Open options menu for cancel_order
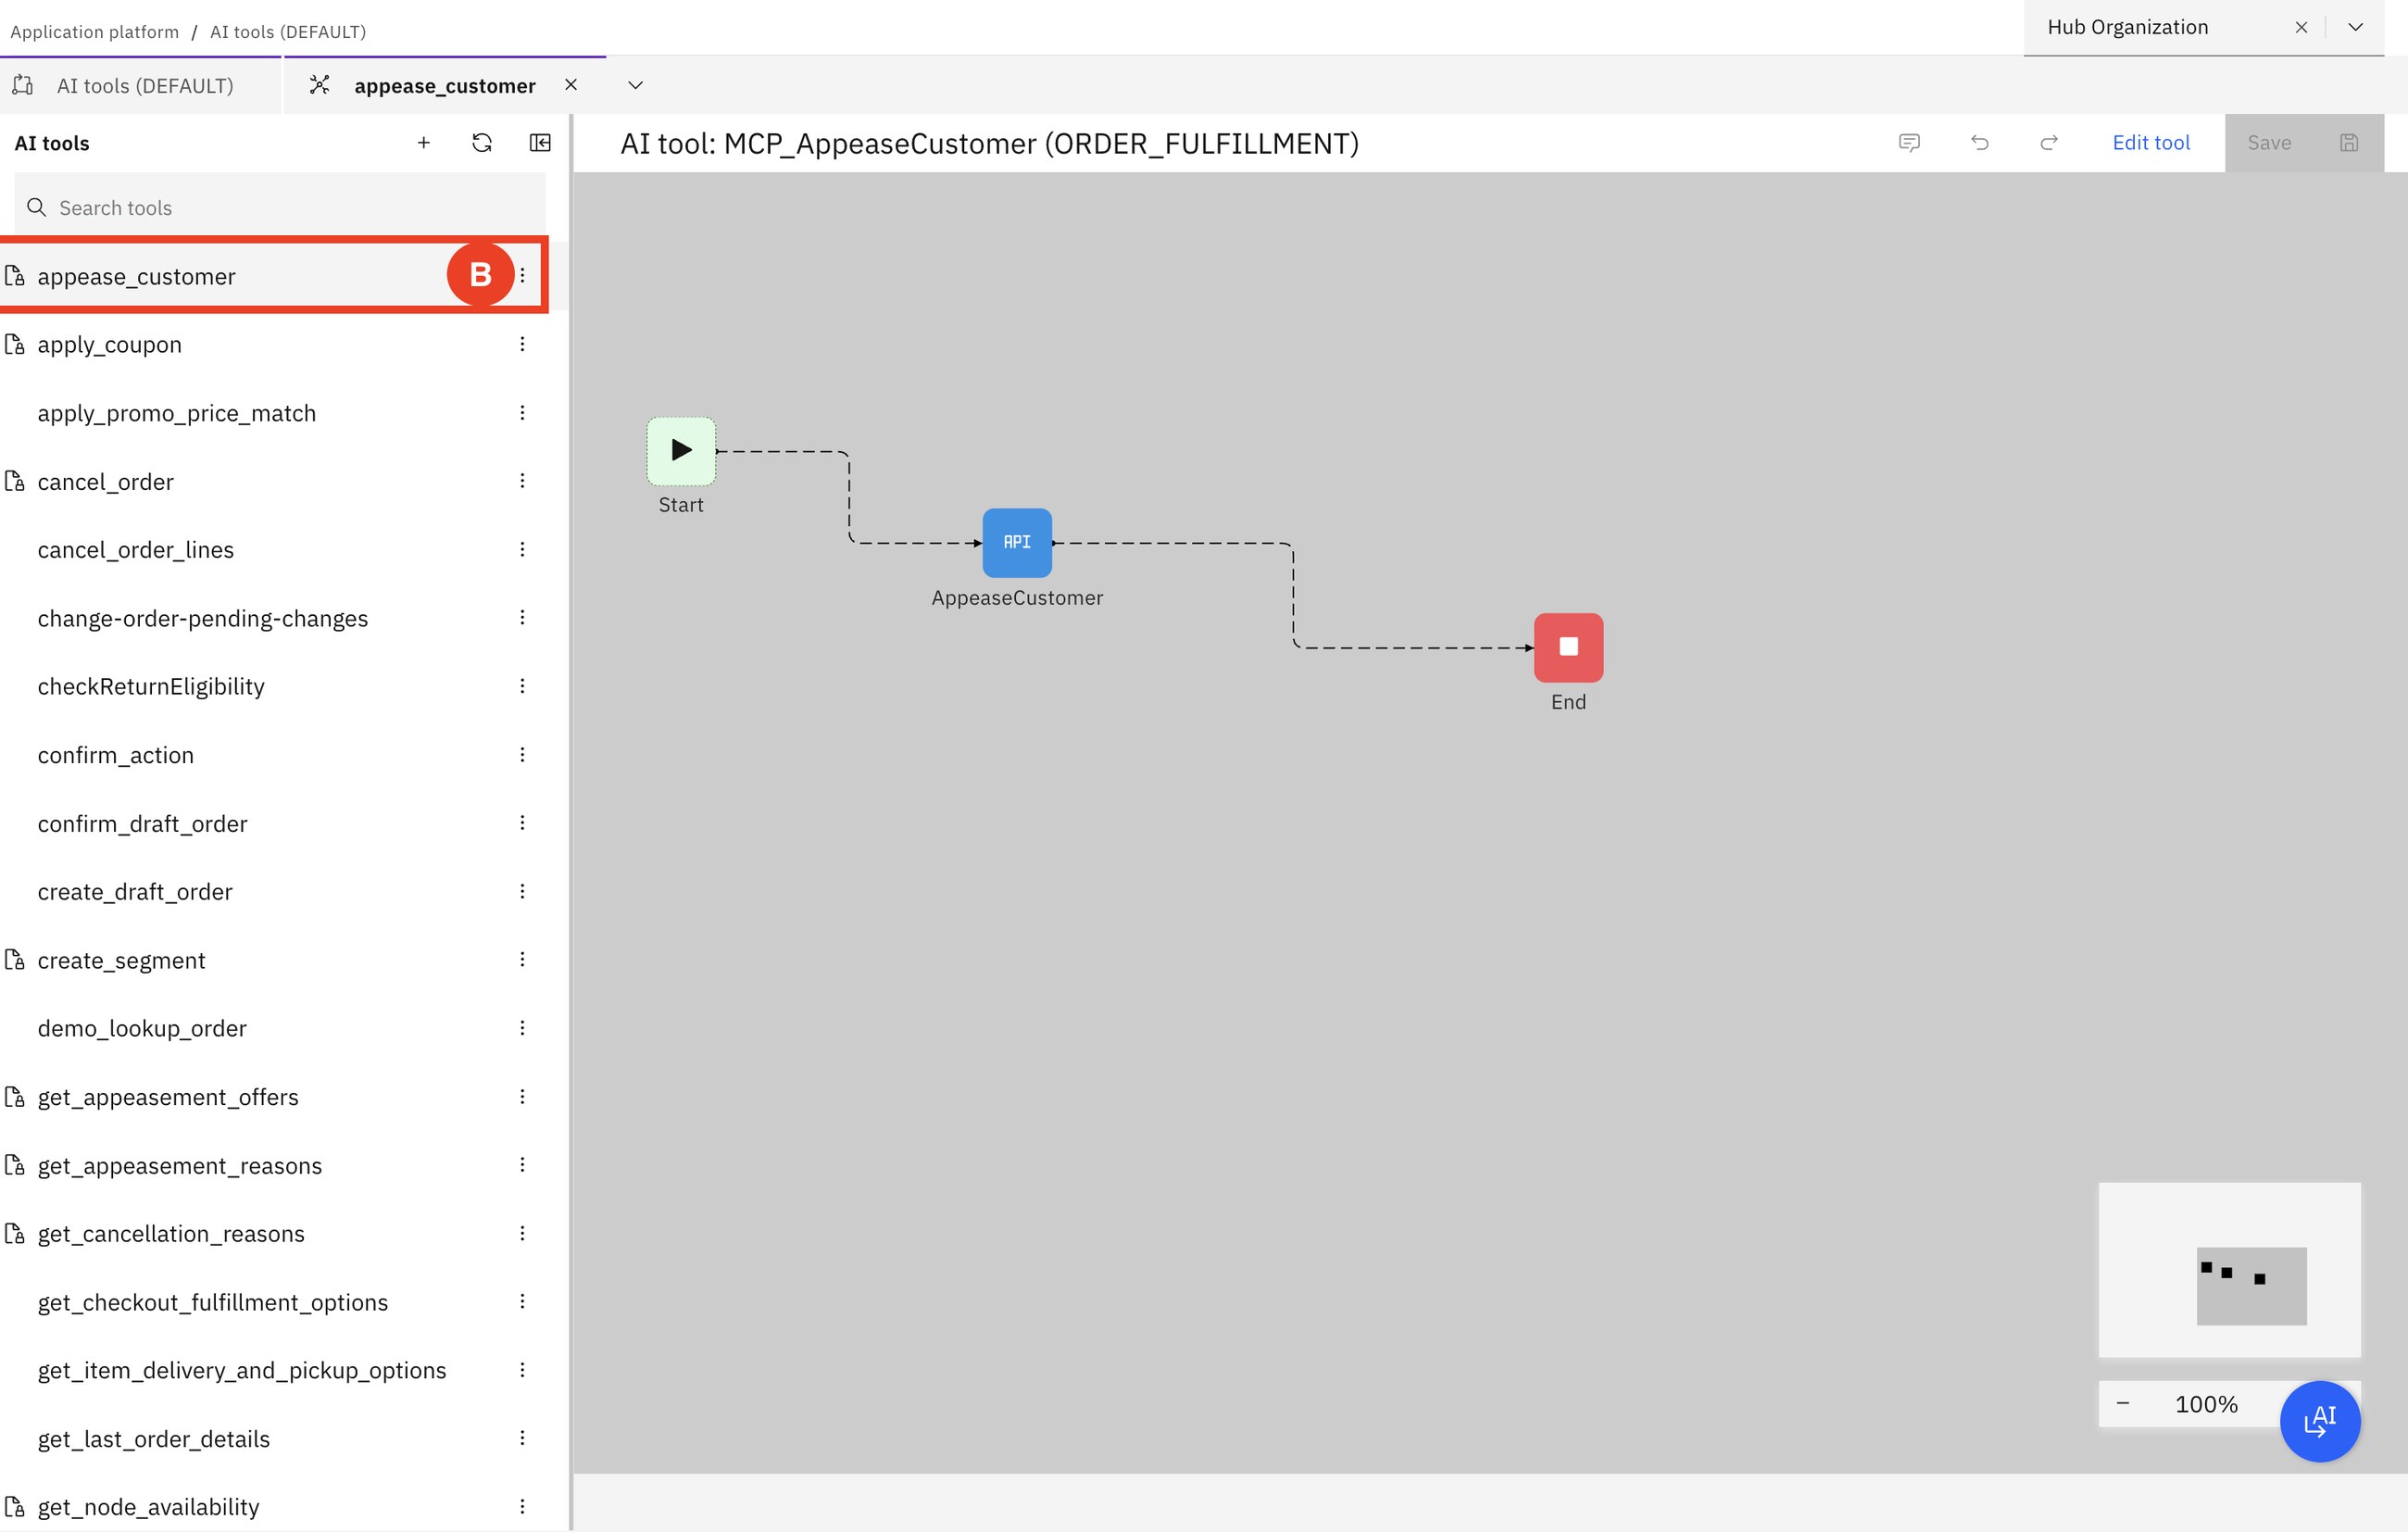The image size is (2408, 1532). tap(522, 481)
